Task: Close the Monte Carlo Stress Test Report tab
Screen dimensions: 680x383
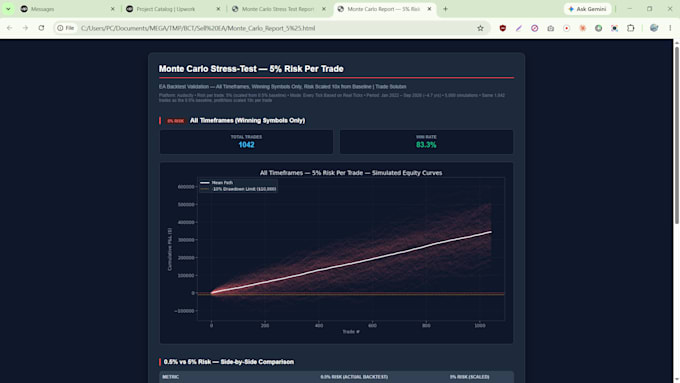Action: tap(324, 9)
